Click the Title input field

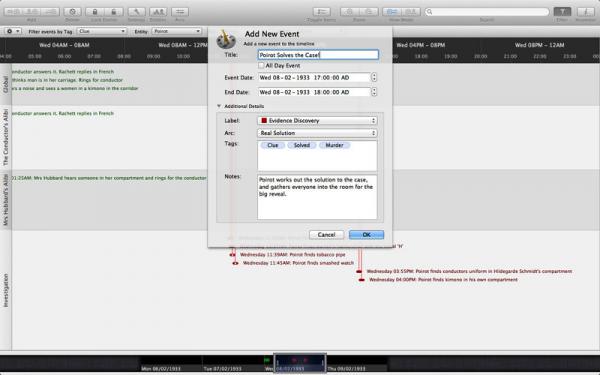coord(318,55)
